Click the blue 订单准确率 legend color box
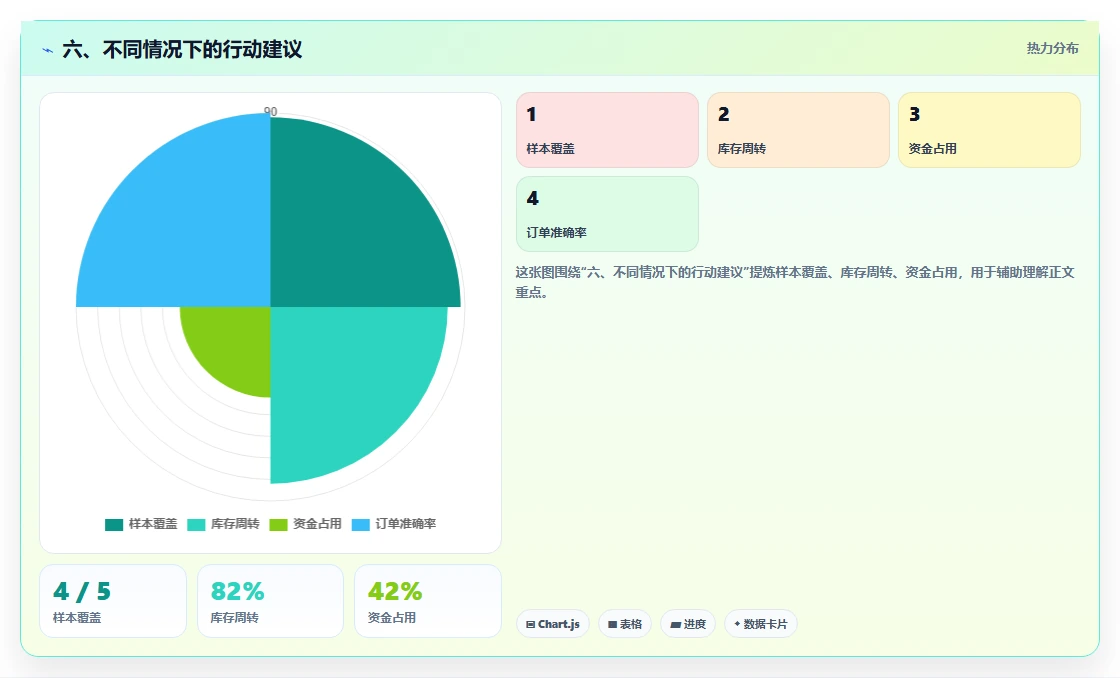This screenshot has height=678, width=1120. tap(361, 525)
